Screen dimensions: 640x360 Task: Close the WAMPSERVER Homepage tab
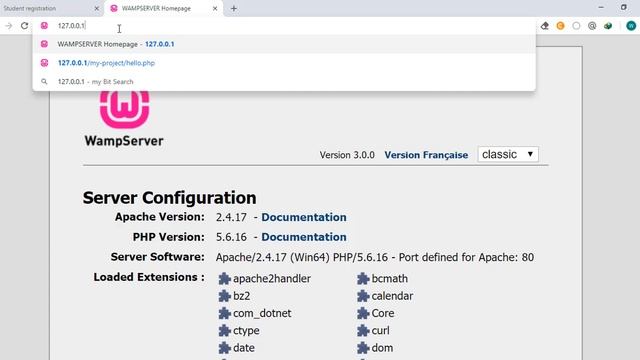[x=215, y=8]
